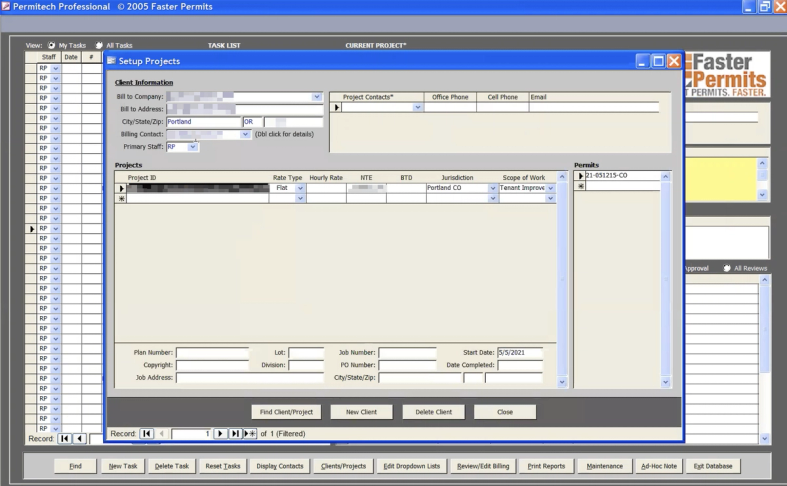Image resolution: width=787 pixels, height=486 pixels.
Task: Click the Job Number input field
Action: click(407, 352)
